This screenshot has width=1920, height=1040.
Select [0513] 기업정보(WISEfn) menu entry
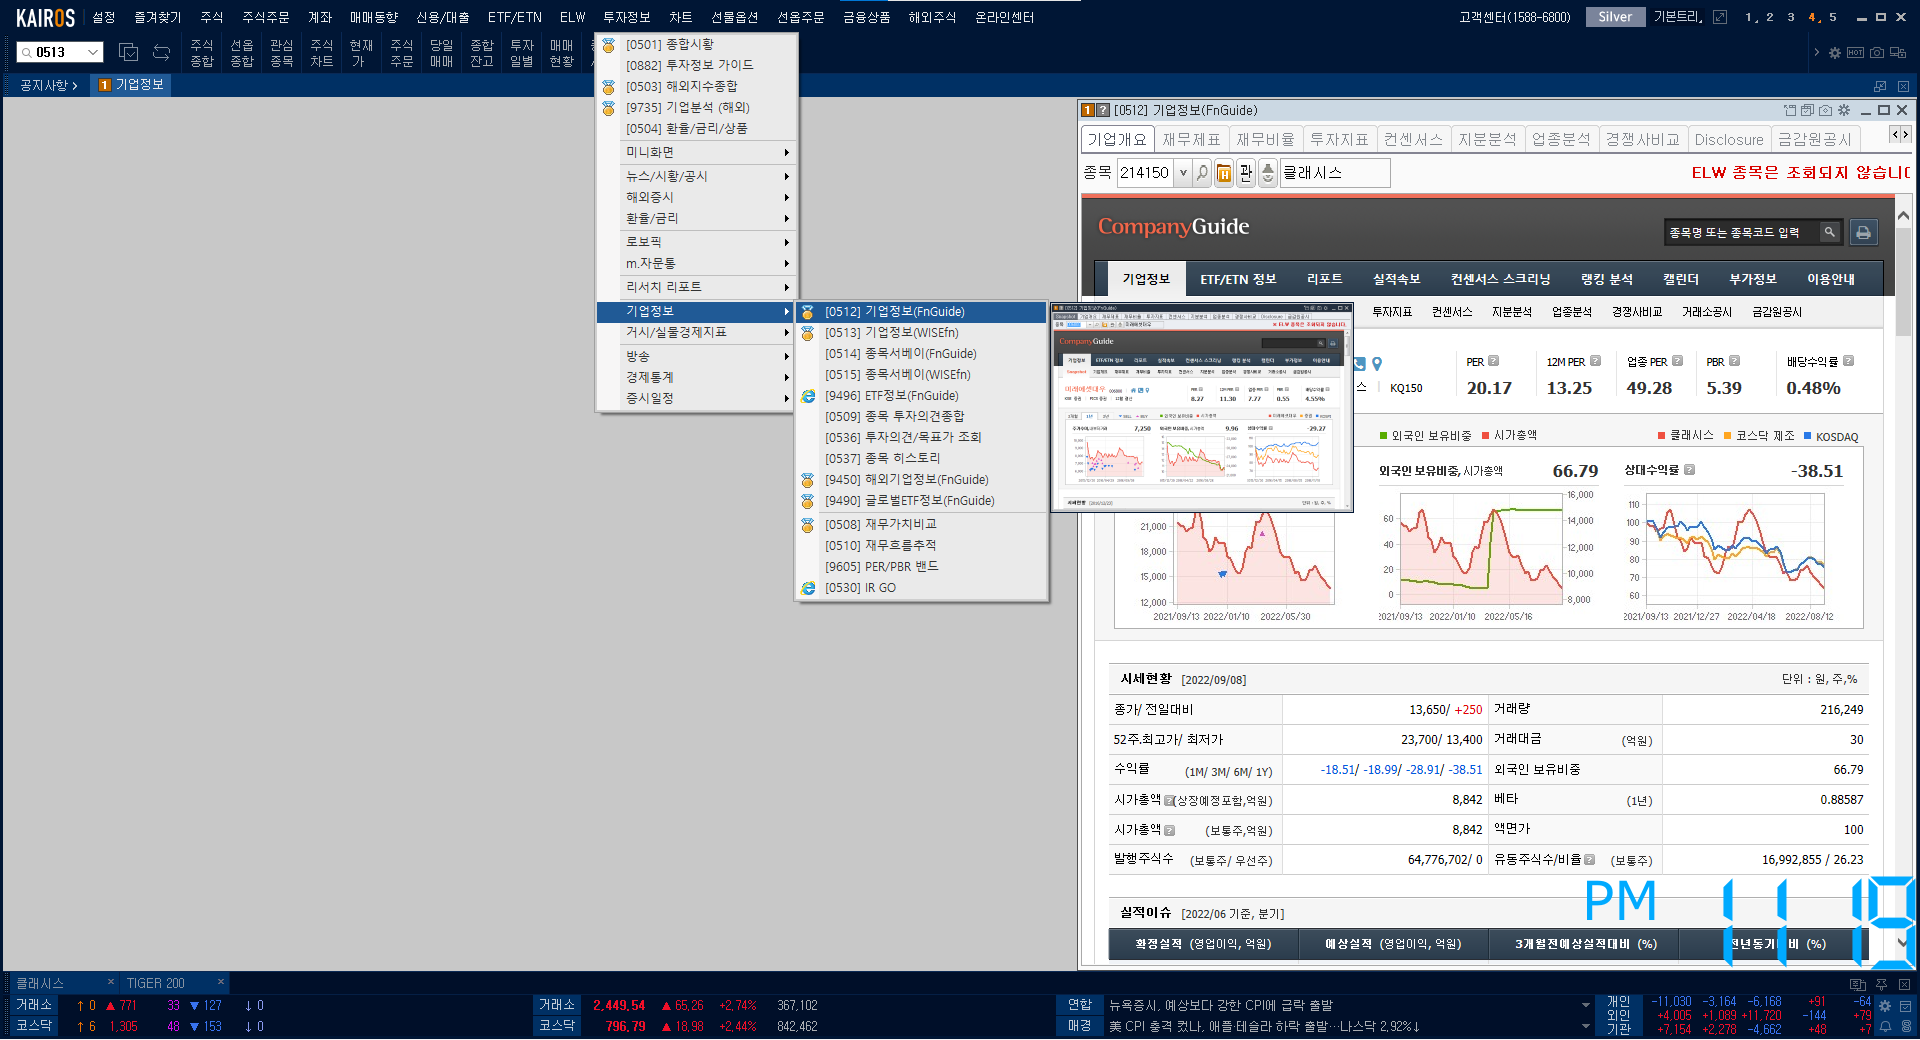click(922, 333)
